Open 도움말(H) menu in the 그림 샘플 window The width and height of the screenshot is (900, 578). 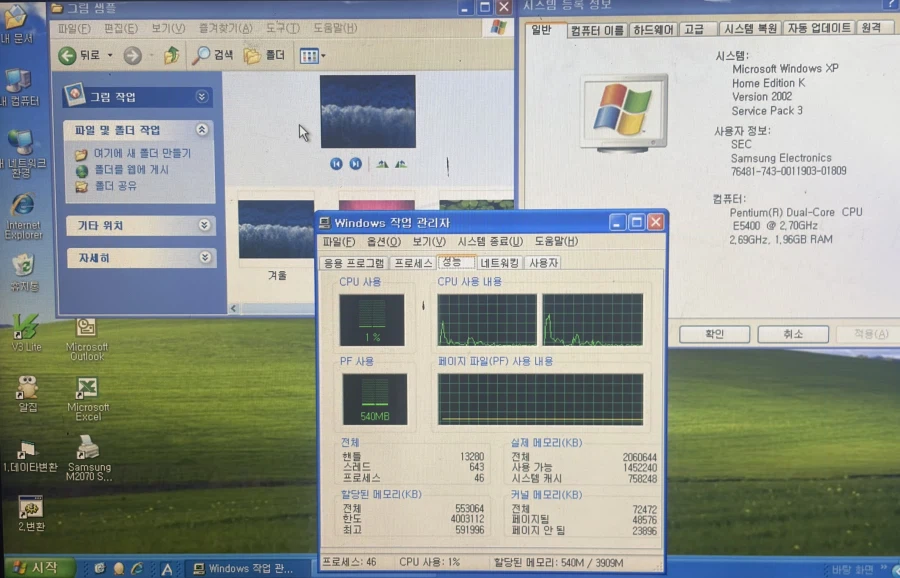click(x=335, y=28)
